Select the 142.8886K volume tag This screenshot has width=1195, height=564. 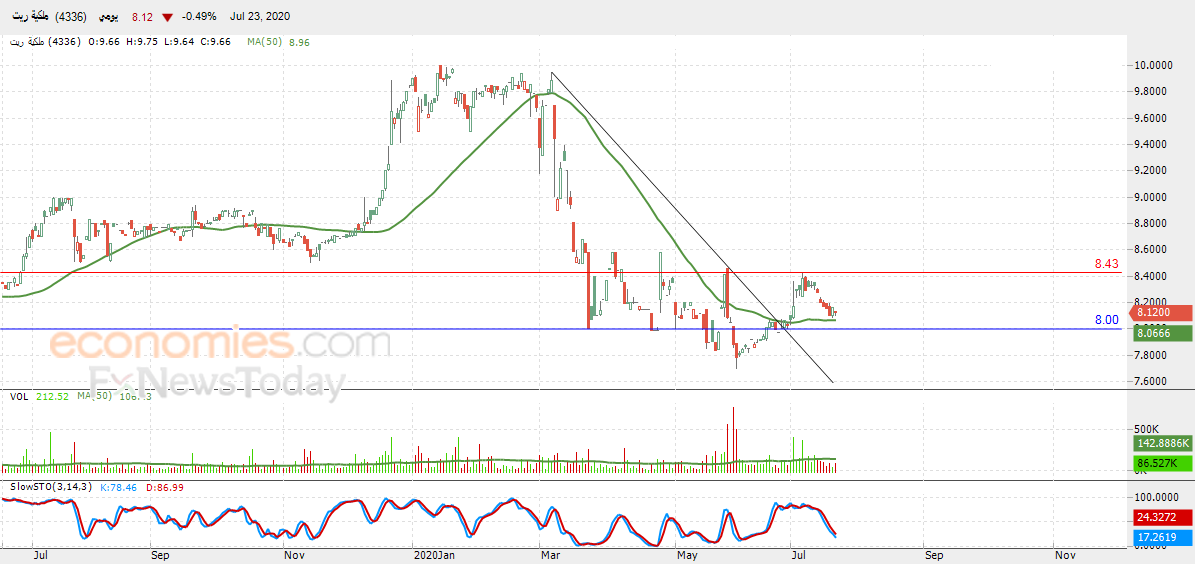1161,443
